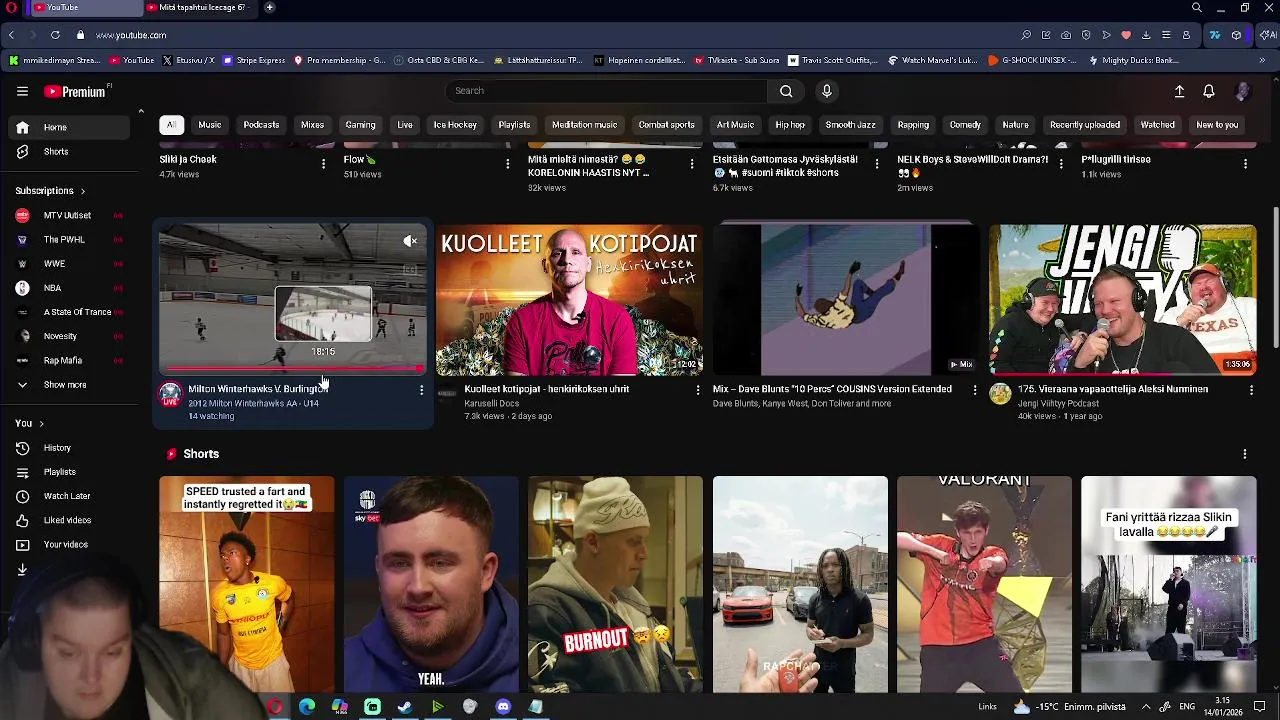
Task: Click inside the YouTube search field
Action: pyautogui.click(x=606, y=91)
